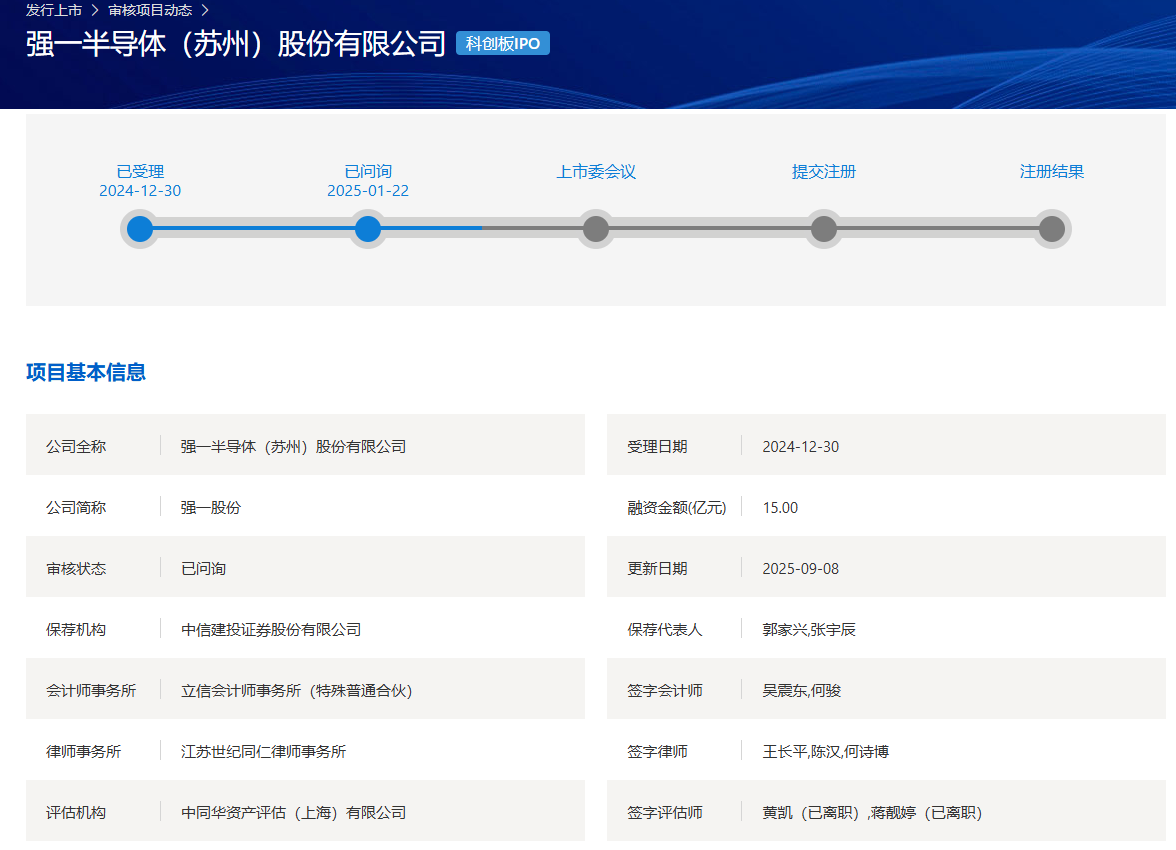
Task: Click the 更新日期 row label
Action: [x=657, y=569]
